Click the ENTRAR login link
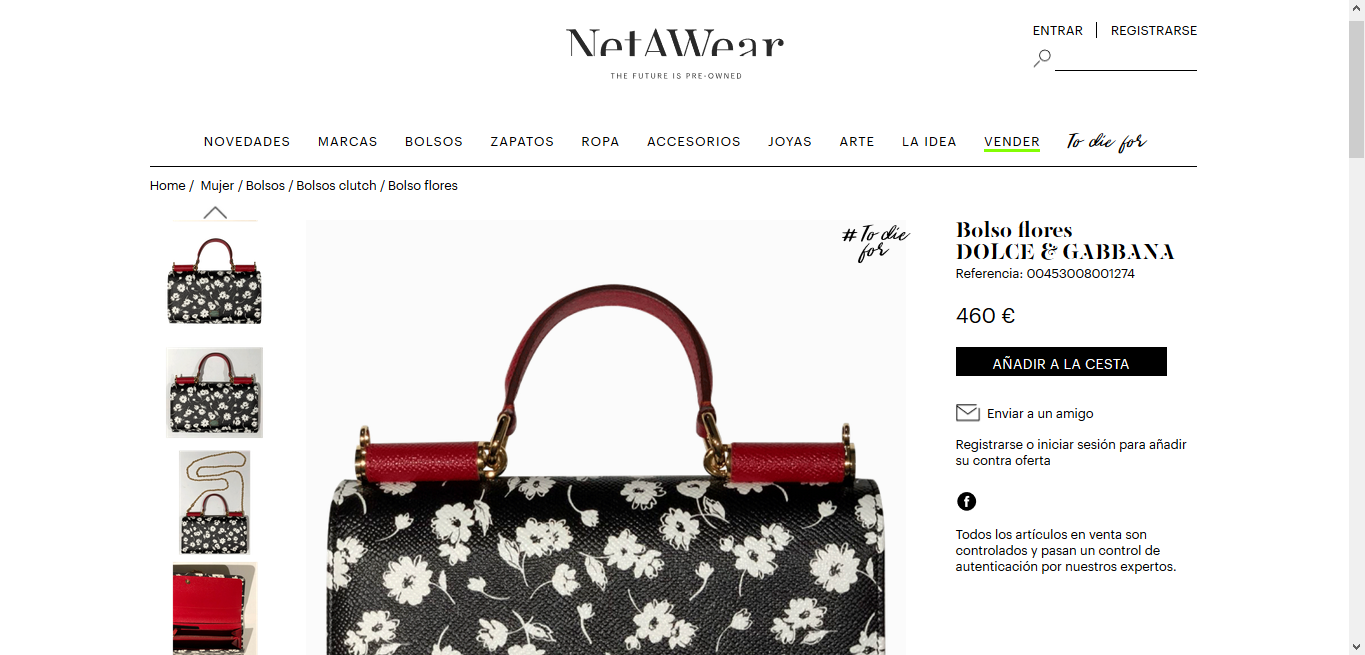Viewport: 1365px width, 655px height. click(x=1058, y=31)
